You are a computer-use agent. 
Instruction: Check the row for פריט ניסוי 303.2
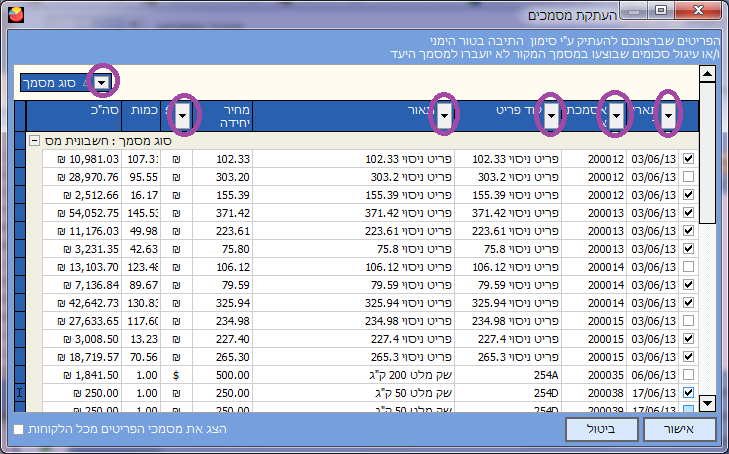click(688, 176)
